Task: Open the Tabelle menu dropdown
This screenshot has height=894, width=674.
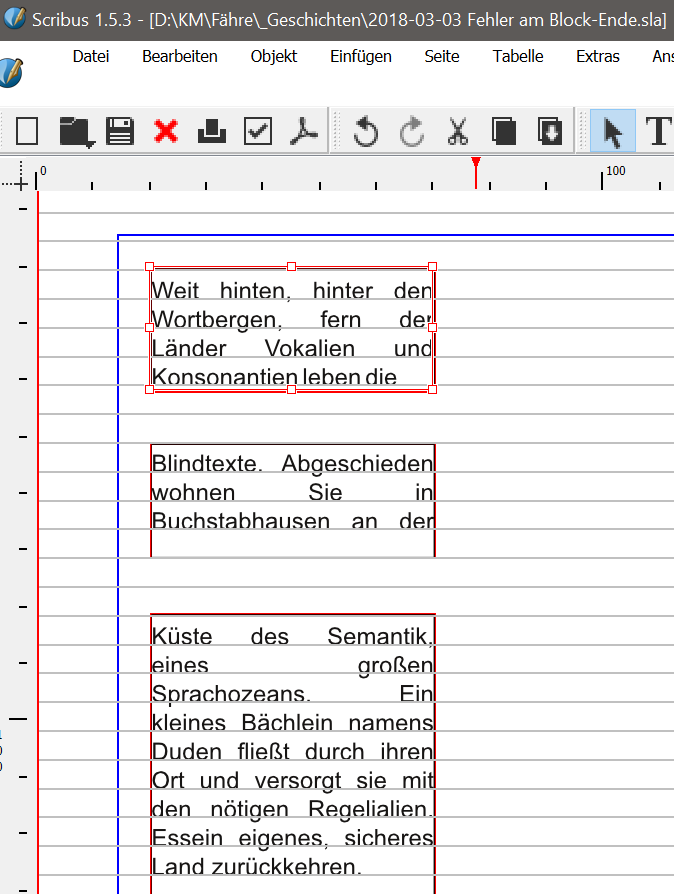Action: point(518,57)
